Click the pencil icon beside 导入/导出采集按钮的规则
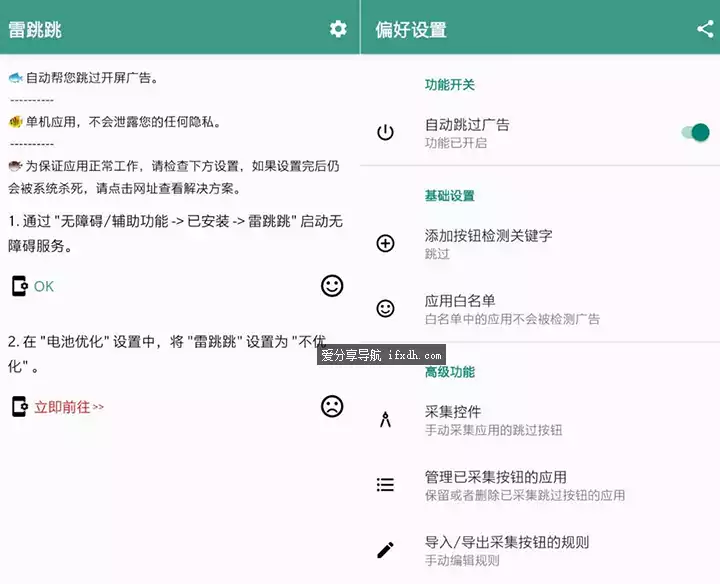This screenshot has height=584, width=720. coord(385,550)
